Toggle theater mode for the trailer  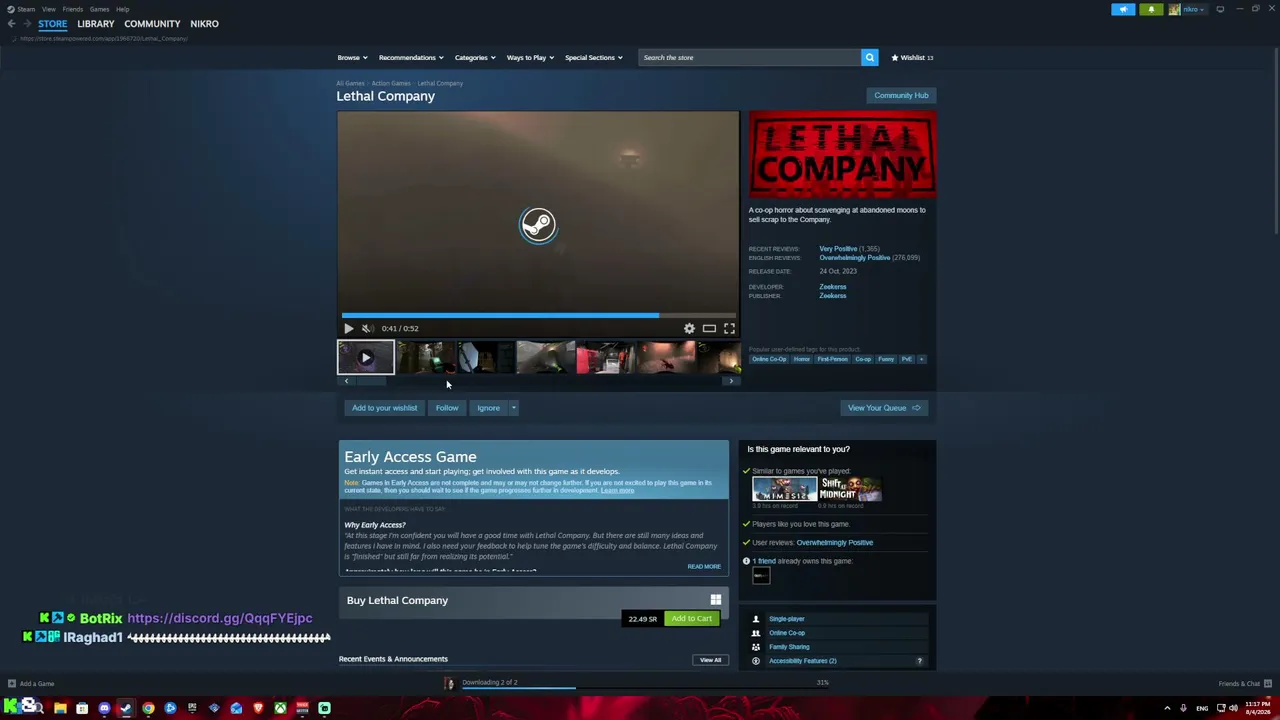click(709, 328)
